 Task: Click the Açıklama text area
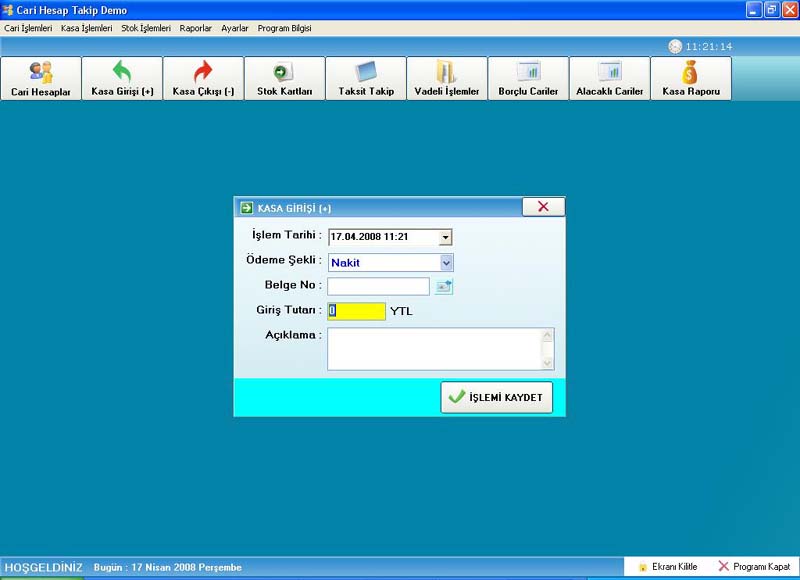pyautogui.click(x=434, y=350)
